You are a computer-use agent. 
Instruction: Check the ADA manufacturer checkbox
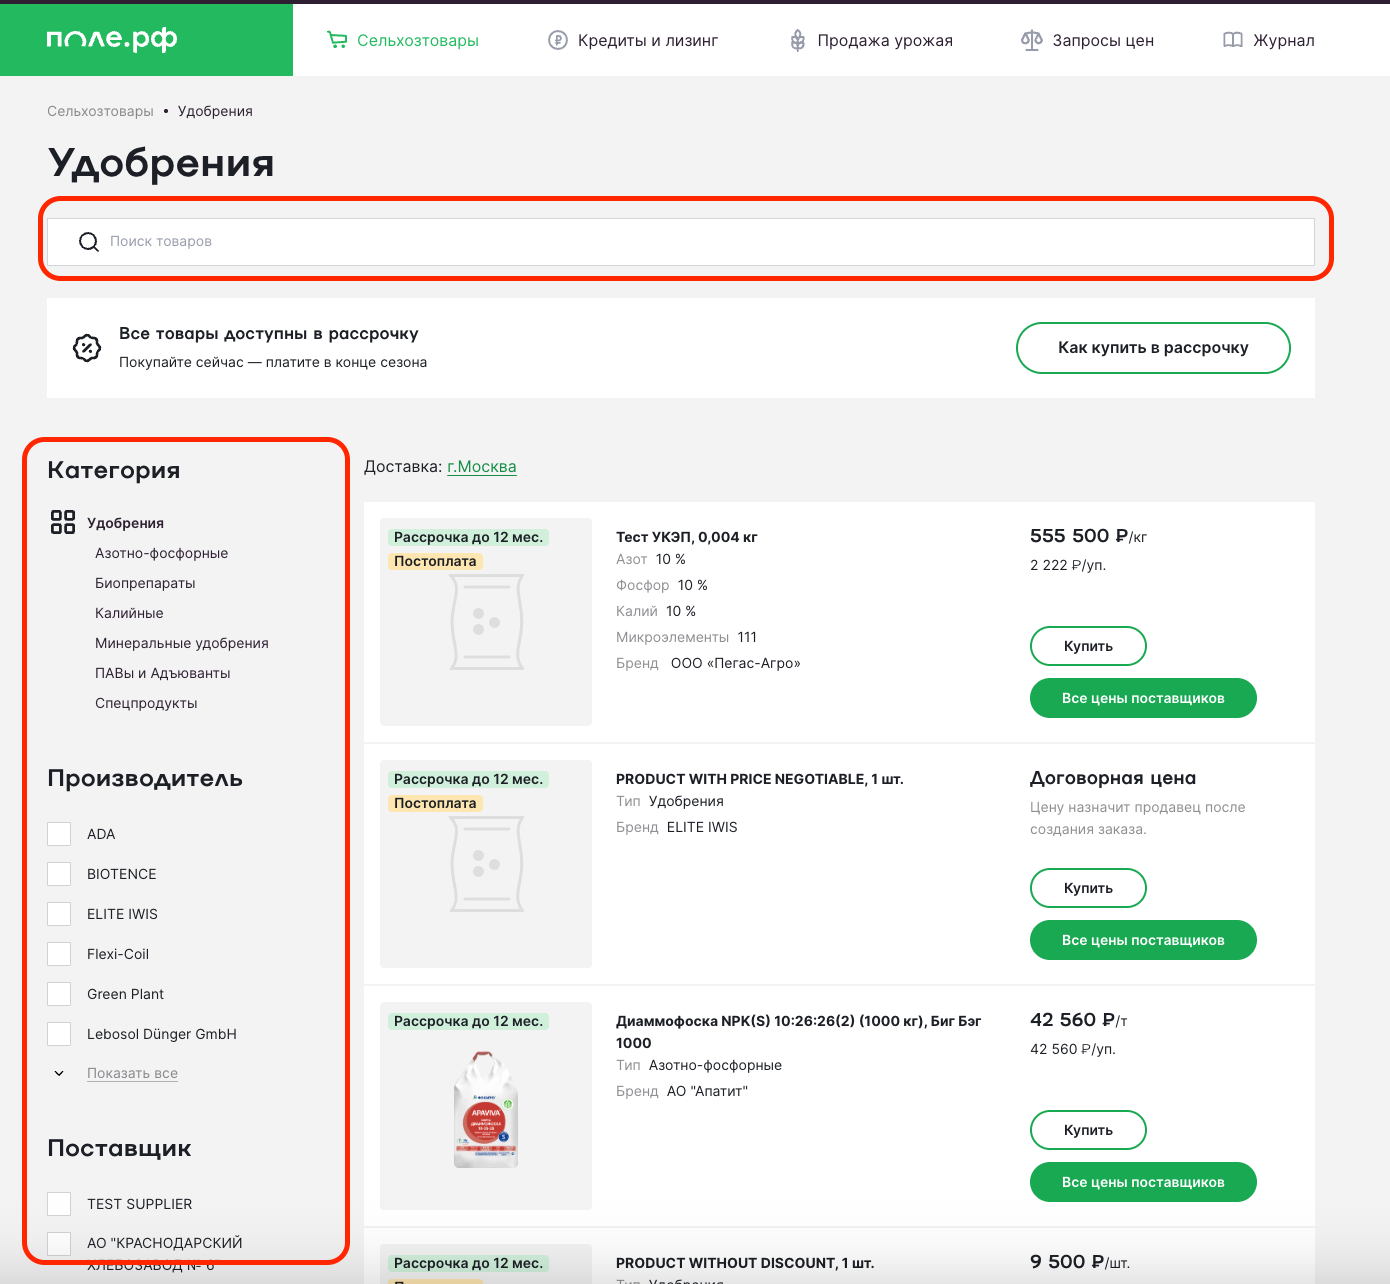tap(59, 834)
